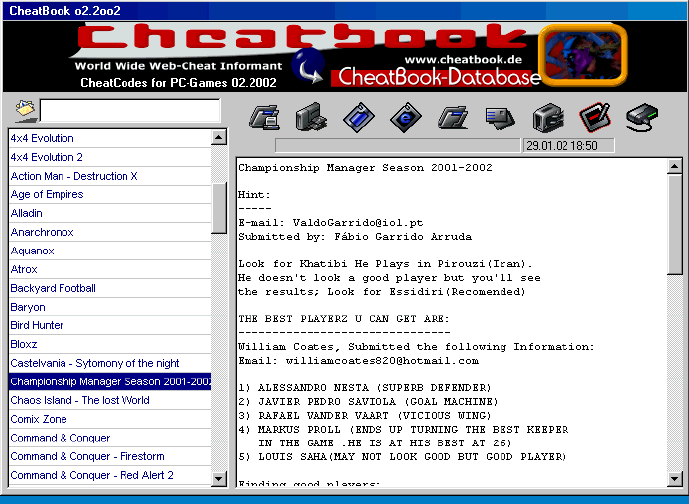This screenshot has height=504, width=689.
Task: Select Bloxz in the game list
Action: (x=110, y=344)
